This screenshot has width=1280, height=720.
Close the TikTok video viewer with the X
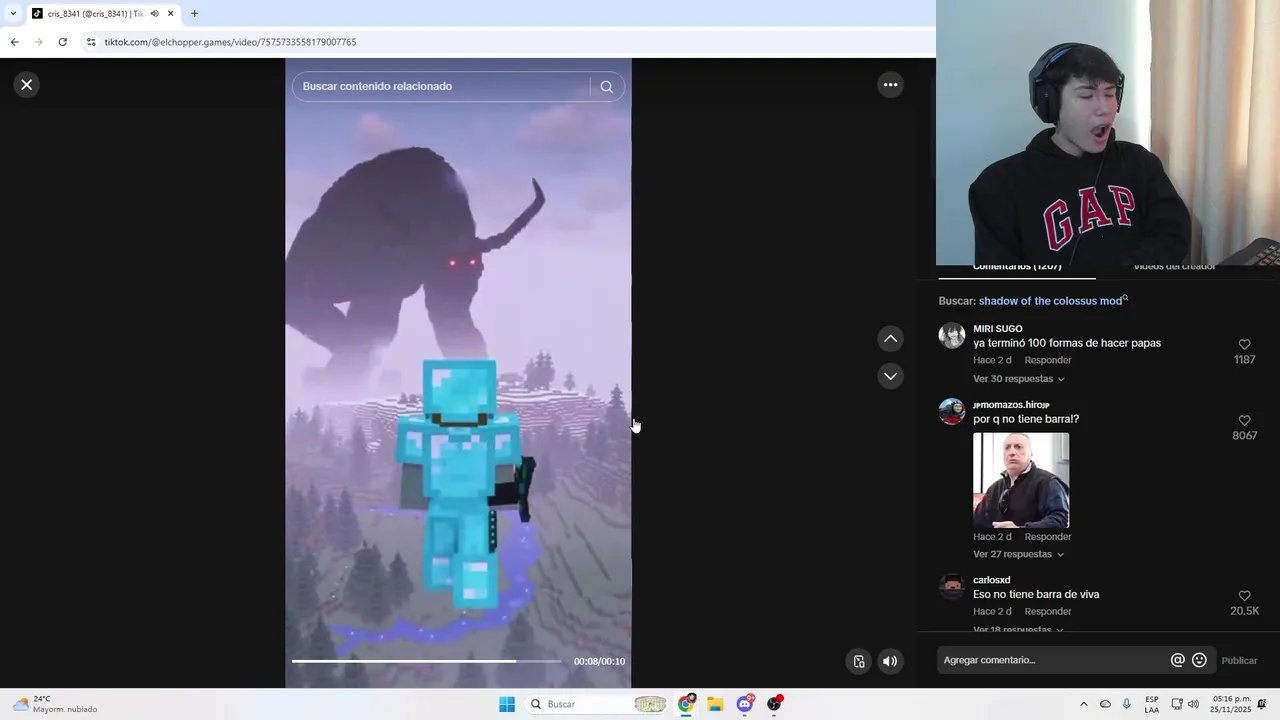click(27, 85)
